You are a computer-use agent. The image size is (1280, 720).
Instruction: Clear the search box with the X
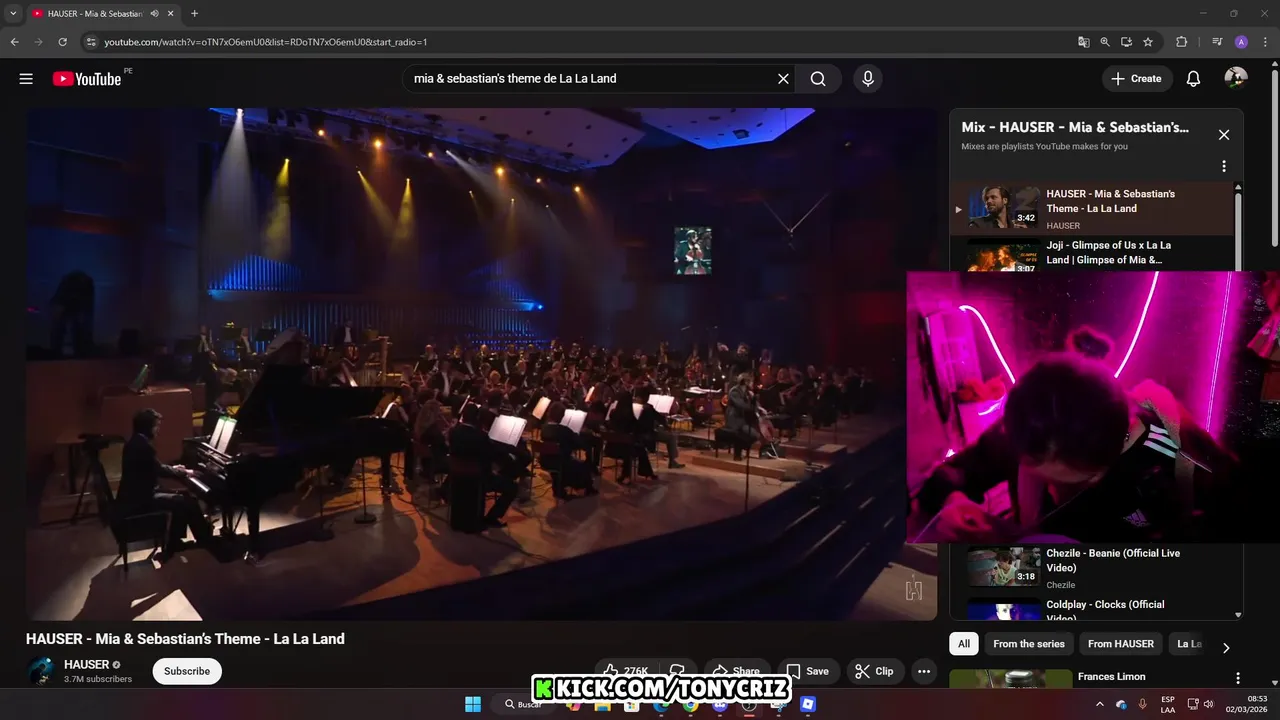(x=783, y=79)
